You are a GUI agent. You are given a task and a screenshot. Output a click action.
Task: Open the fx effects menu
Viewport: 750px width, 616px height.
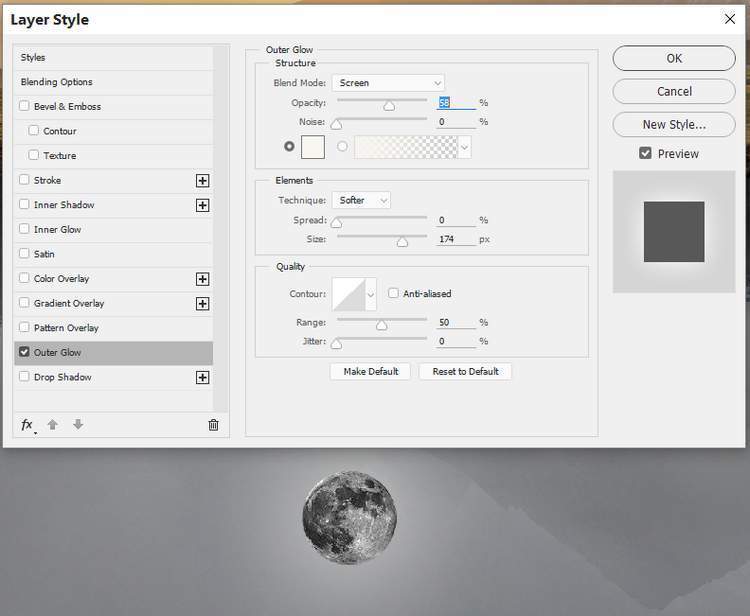(x=27, y=425)
